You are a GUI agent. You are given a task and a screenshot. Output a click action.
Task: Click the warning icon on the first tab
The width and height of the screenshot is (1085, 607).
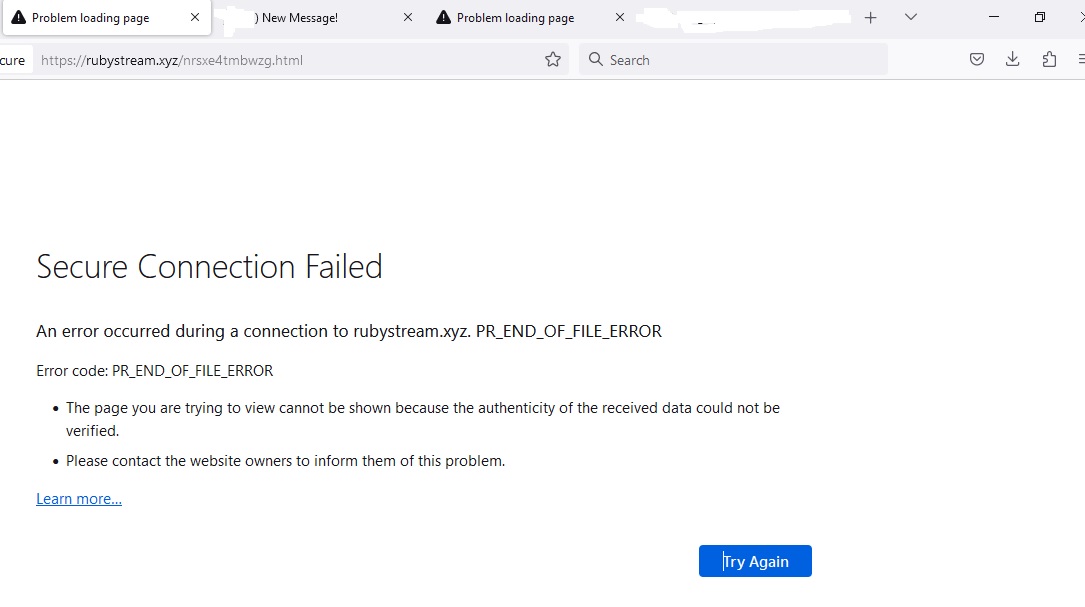(18, 18)
